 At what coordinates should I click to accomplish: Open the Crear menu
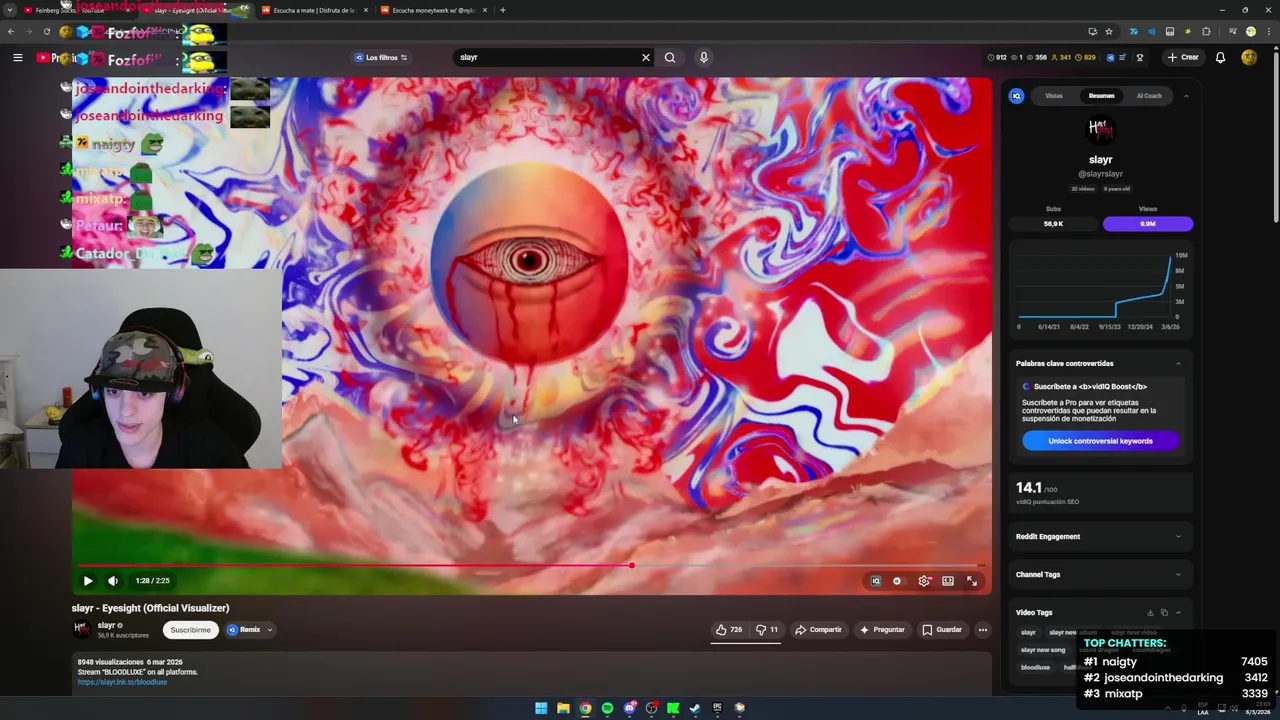pos(1182,57)
